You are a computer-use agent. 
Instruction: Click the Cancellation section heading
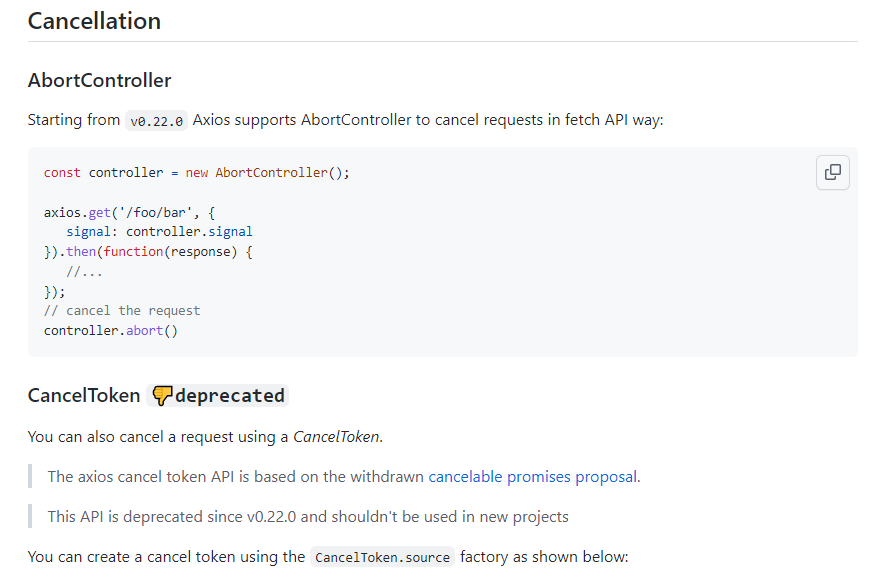tap(94, 21)
